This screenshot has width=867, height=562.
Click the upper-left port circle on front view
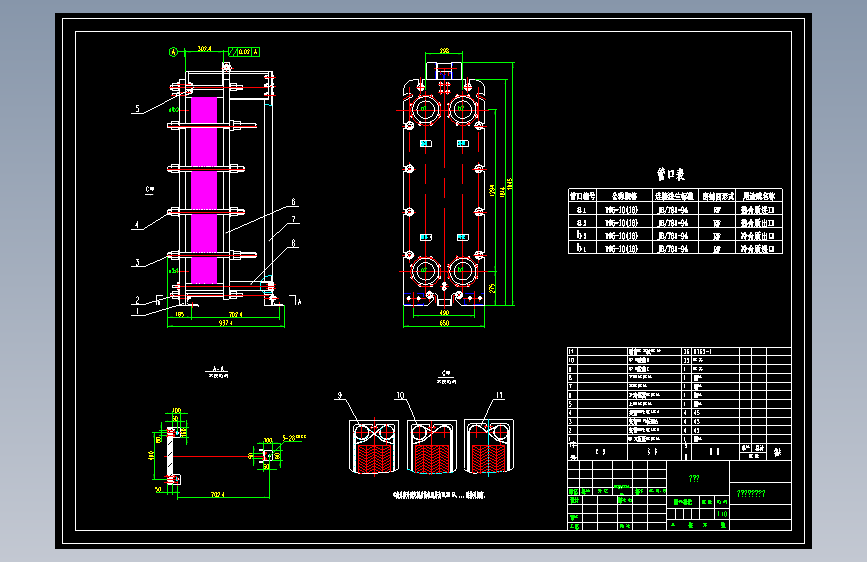pyautogui.click(x=425, y=109)
